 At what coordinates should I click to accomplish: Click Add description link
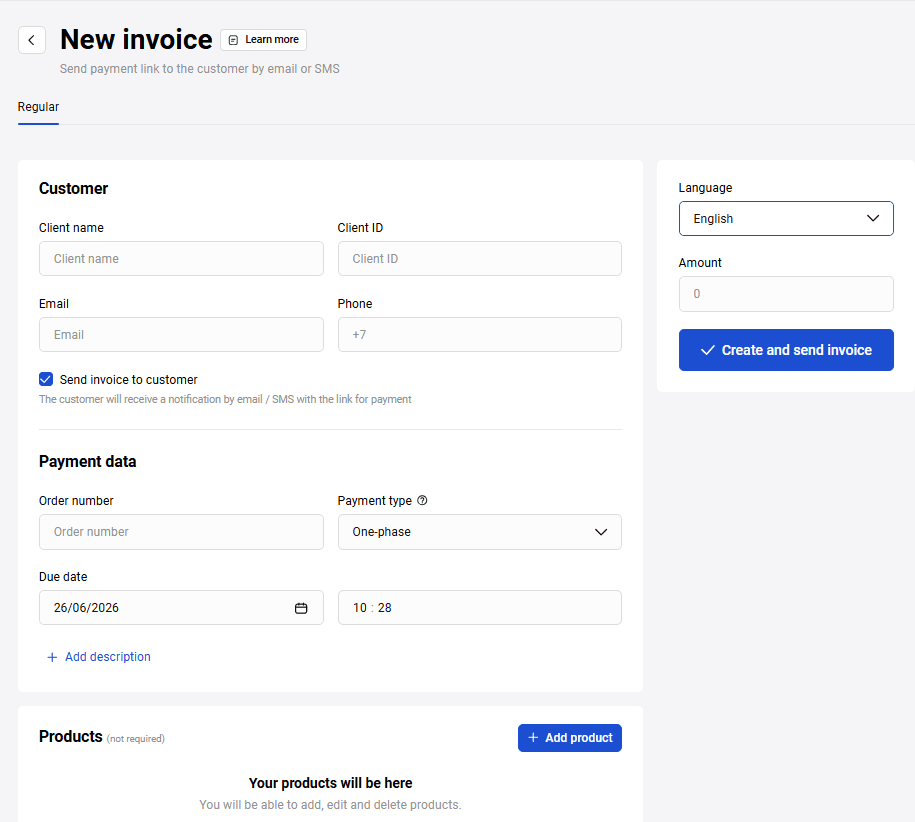point(99,656)
